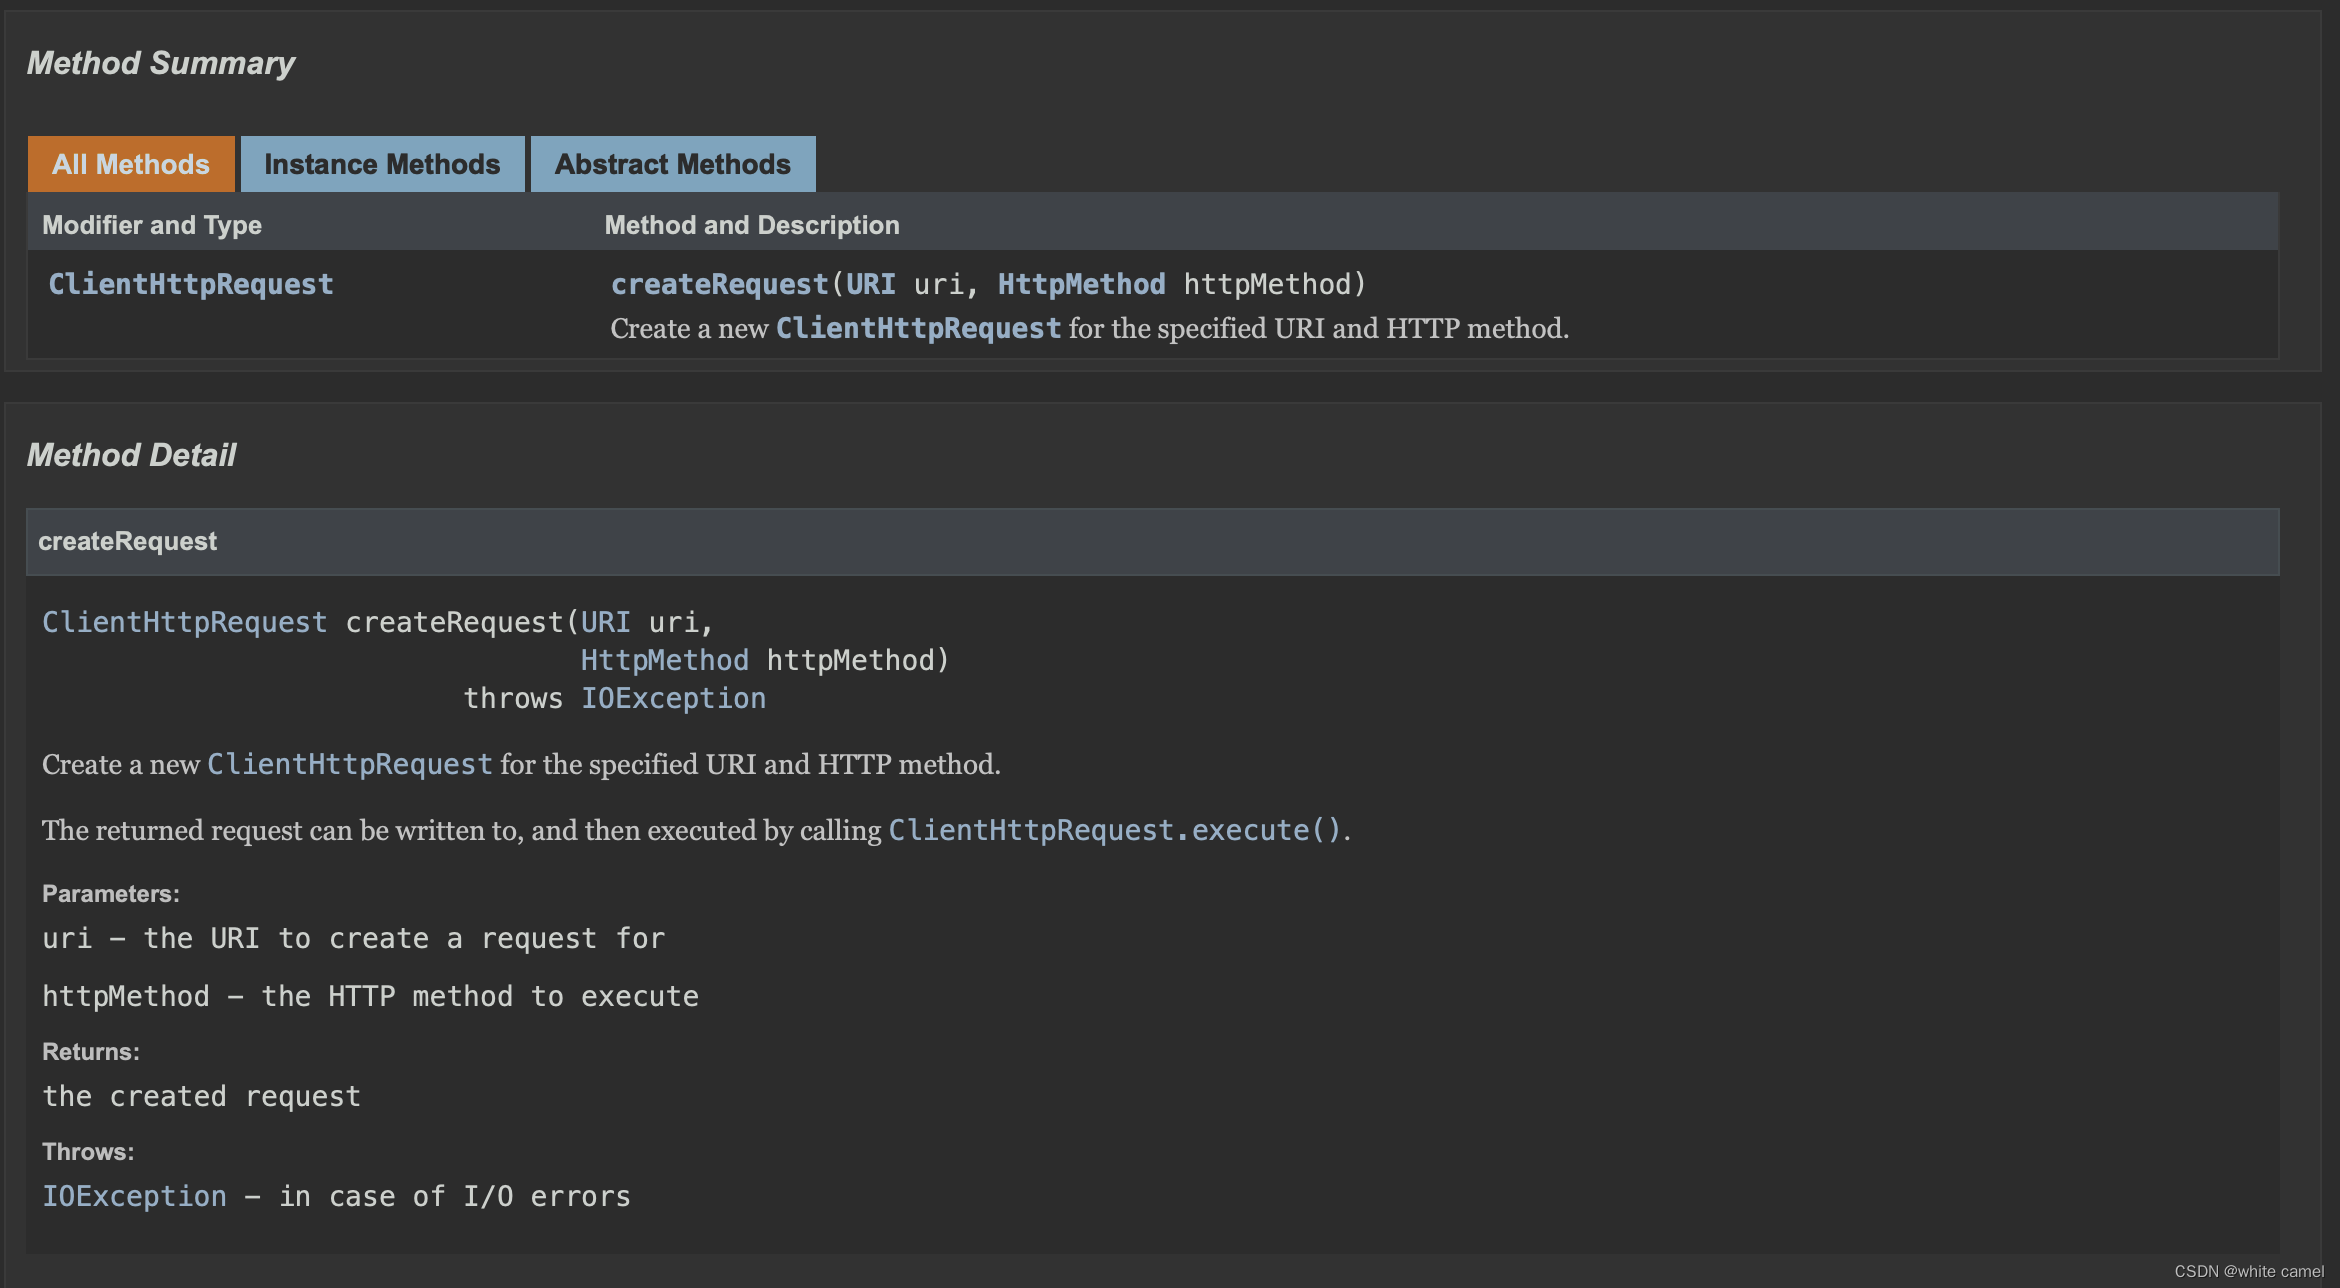
Task: Switch to Instance Methods tab
Action: (382, 164)
